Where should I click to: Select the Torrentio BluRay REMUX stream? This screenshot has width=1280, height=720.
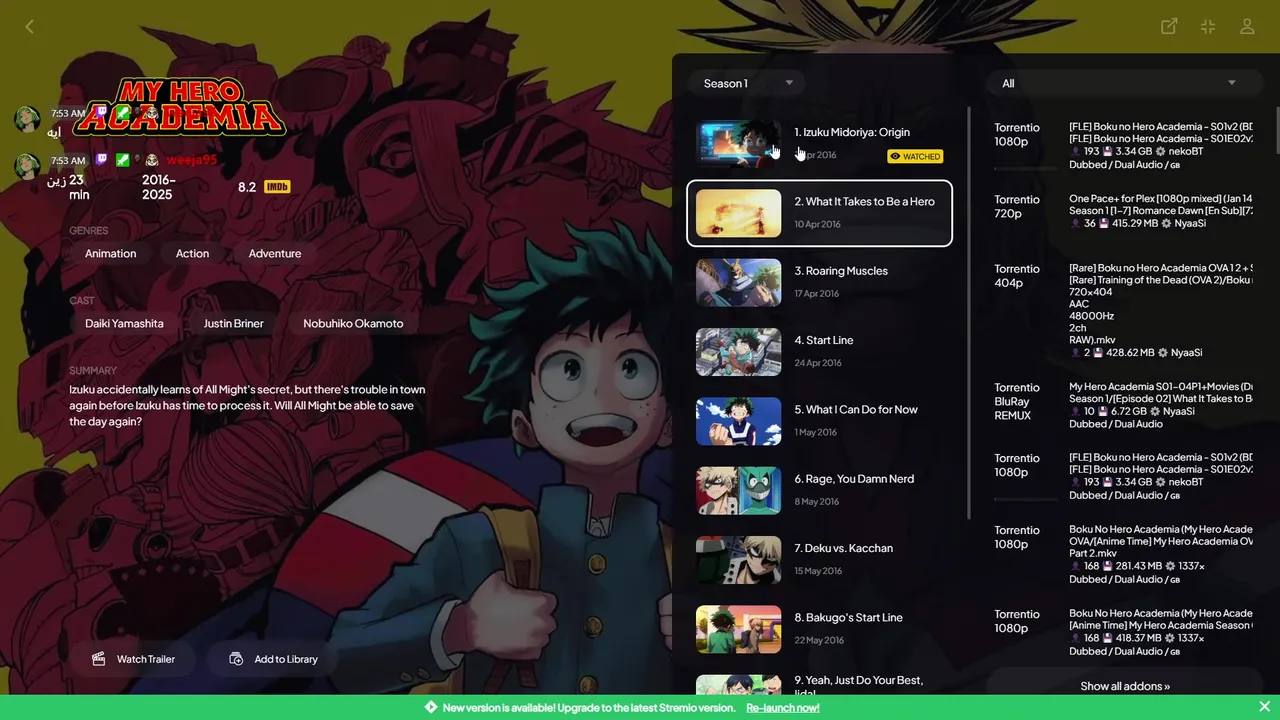point(1125,405)
